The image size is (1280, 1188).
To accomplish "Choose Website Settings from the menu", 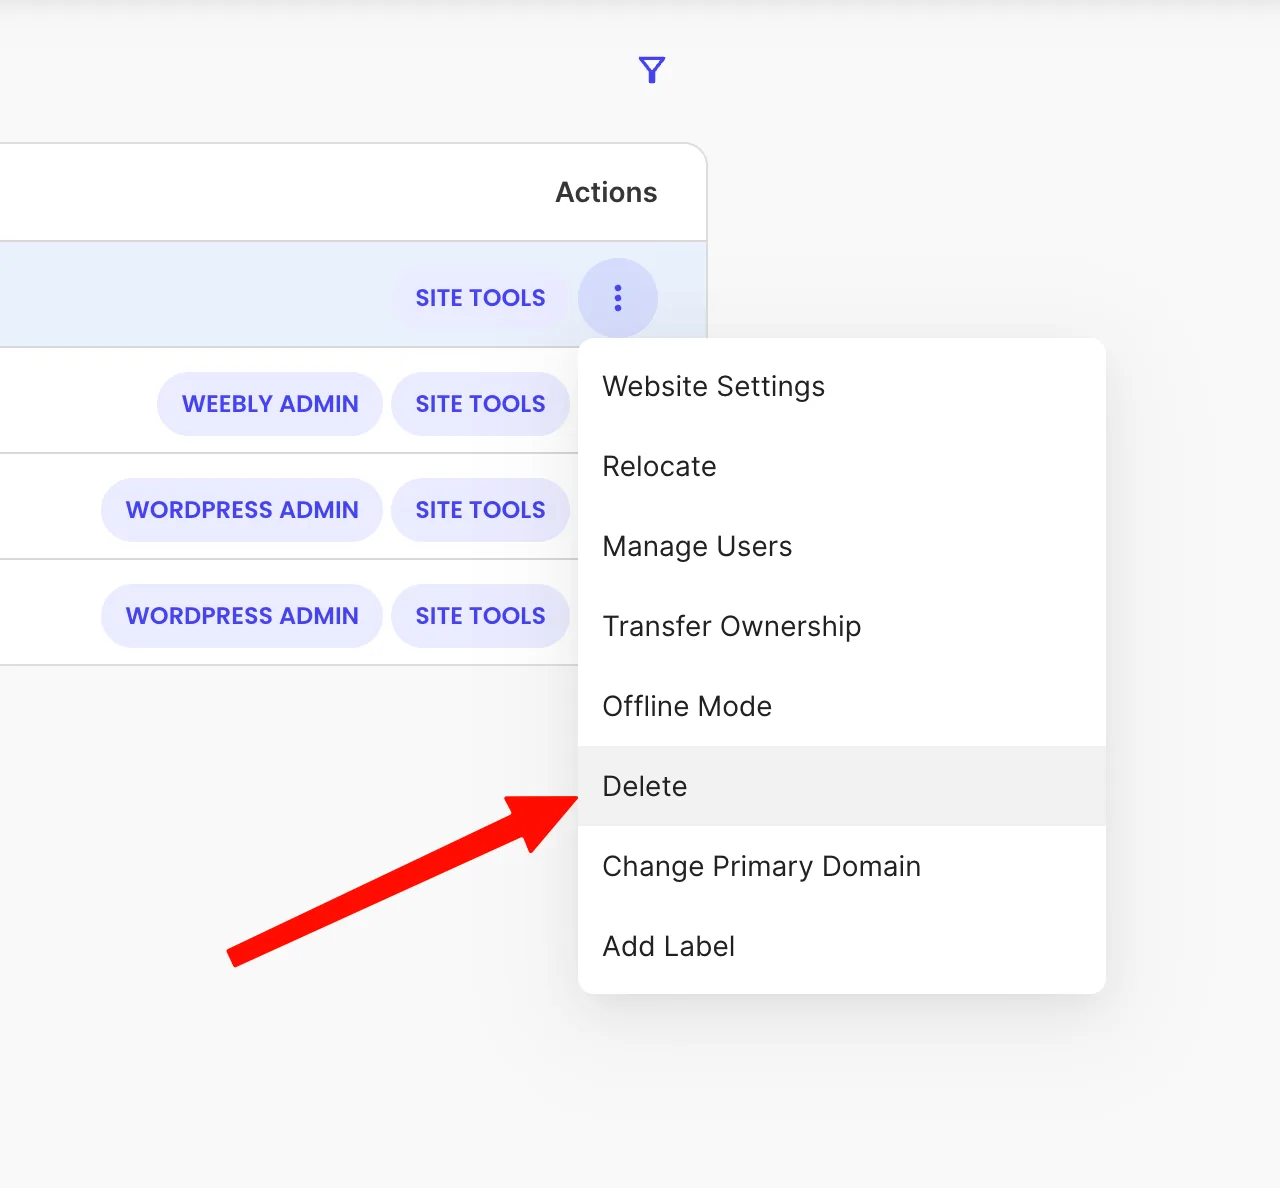I will point(842,386).
